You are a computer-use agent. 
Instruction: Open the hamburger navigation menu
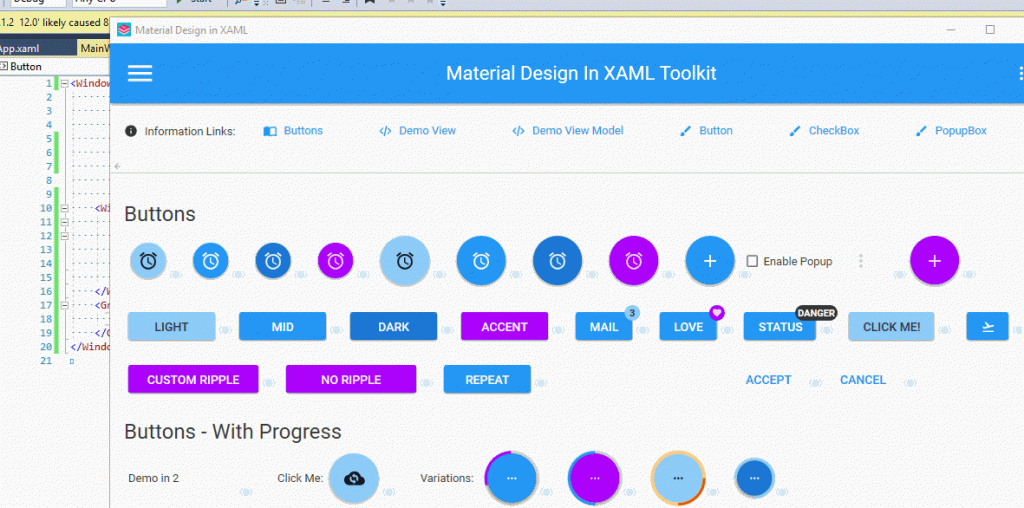coord(140,73)
